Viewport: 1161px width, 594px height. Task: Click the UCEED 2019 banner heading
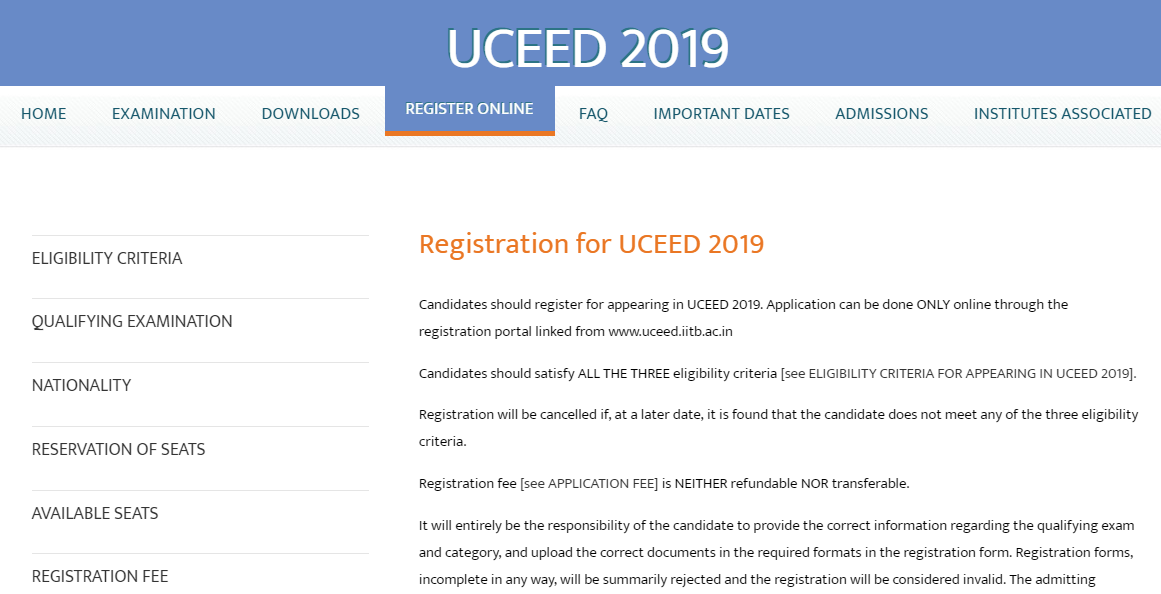588,44
